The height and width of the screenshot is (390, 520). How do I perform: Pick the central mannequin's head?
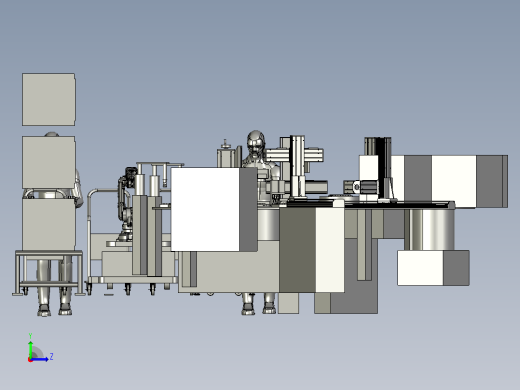point(256,142)
